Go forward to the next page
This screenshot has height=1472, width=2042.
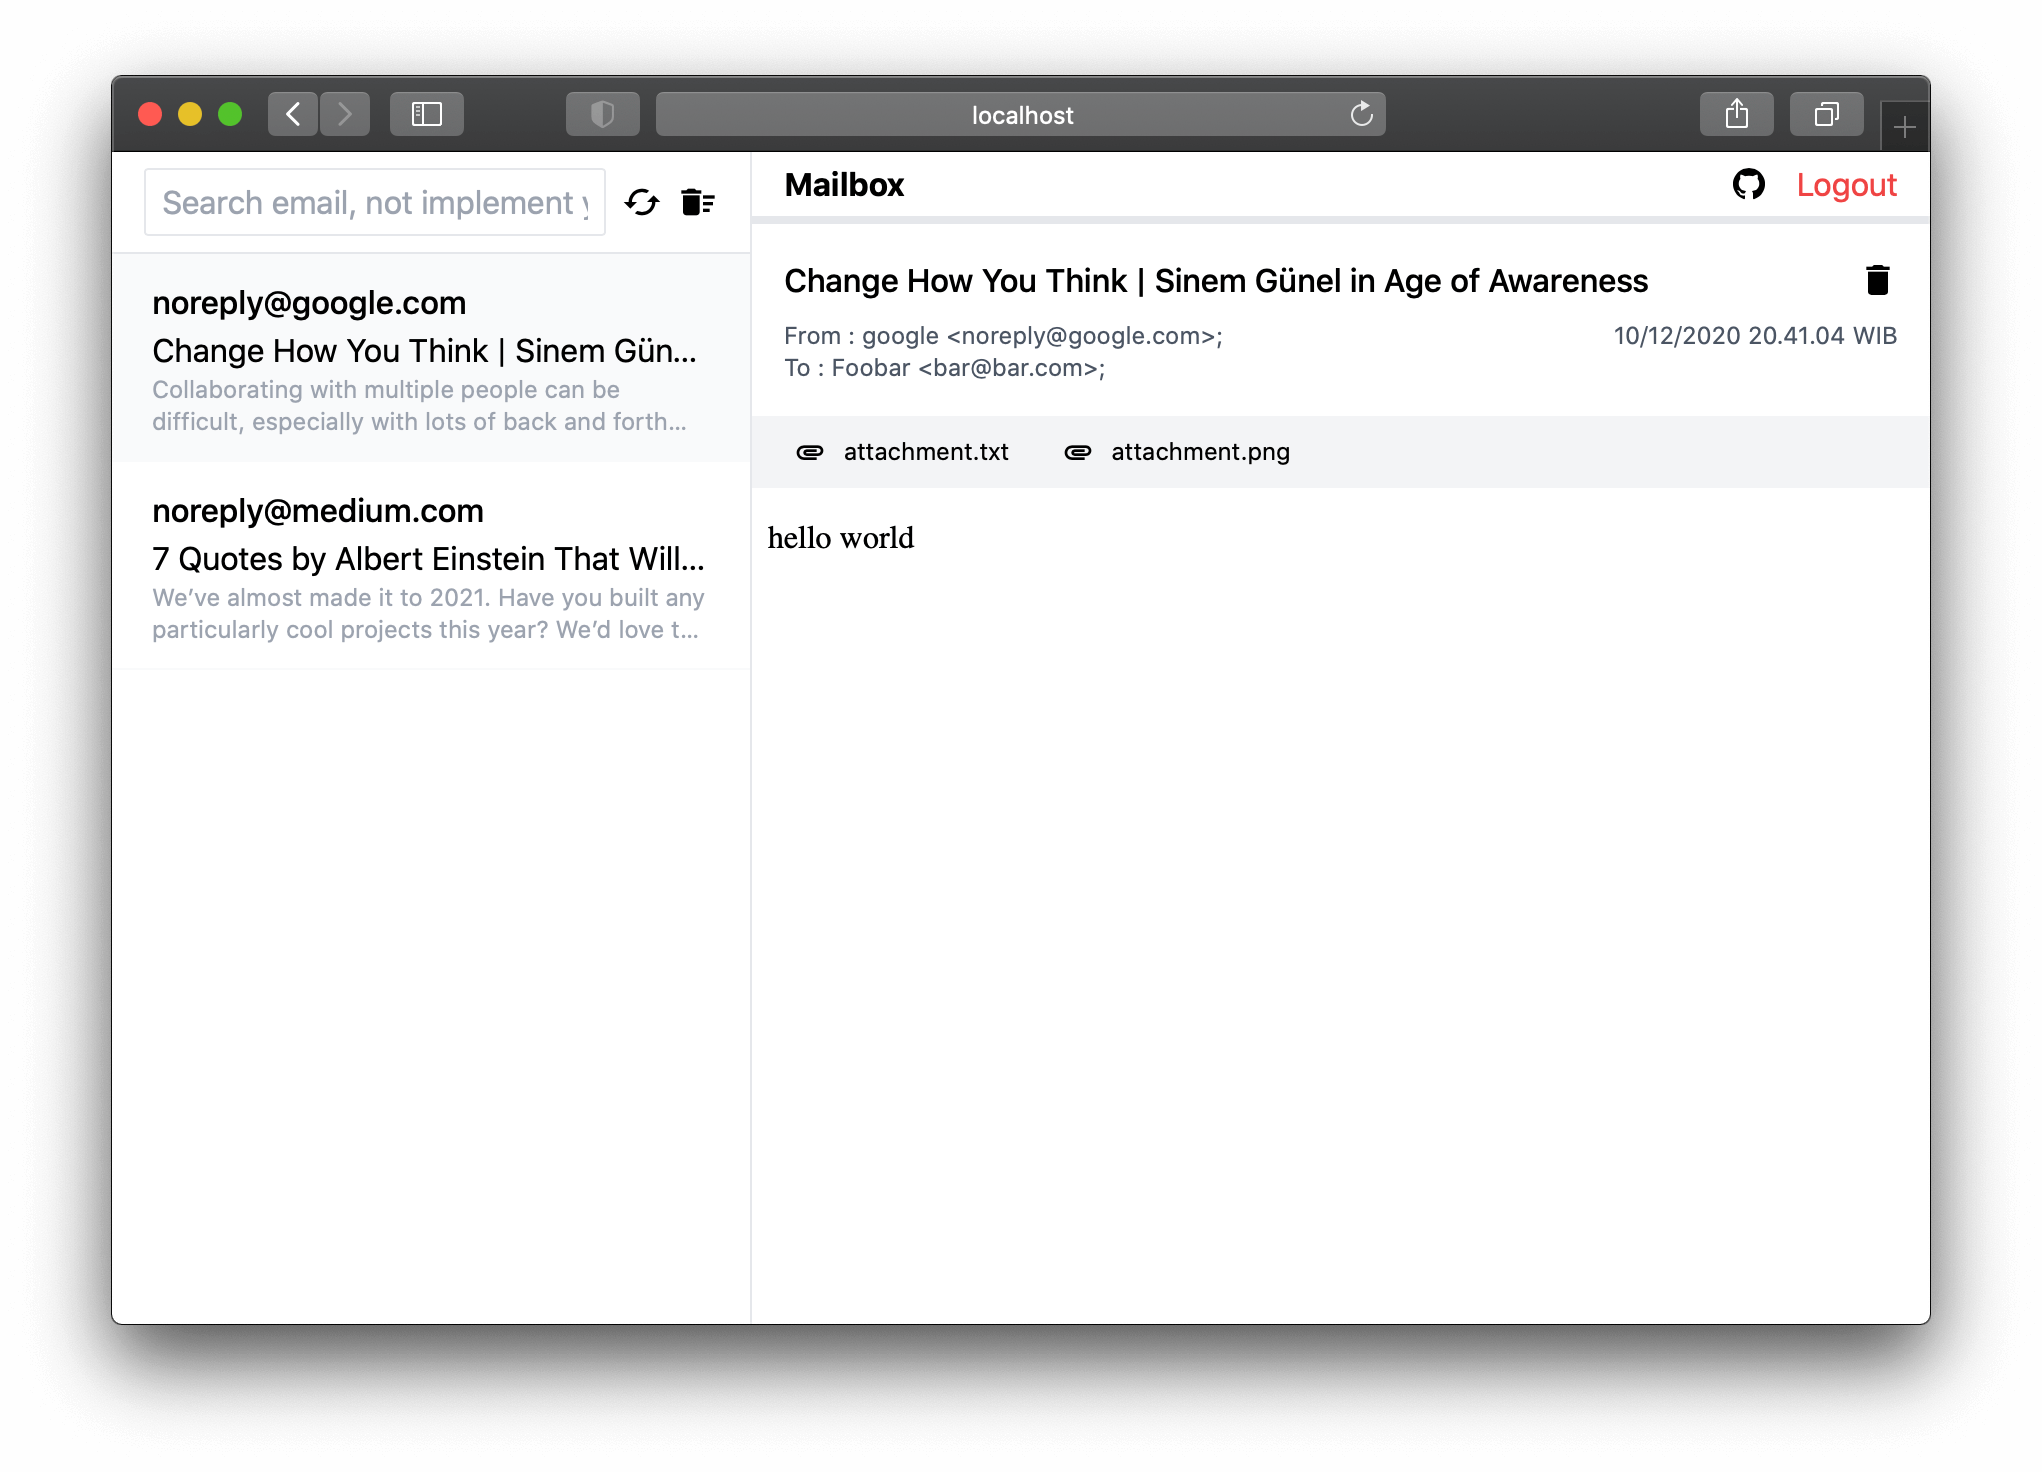click(345, 114)
